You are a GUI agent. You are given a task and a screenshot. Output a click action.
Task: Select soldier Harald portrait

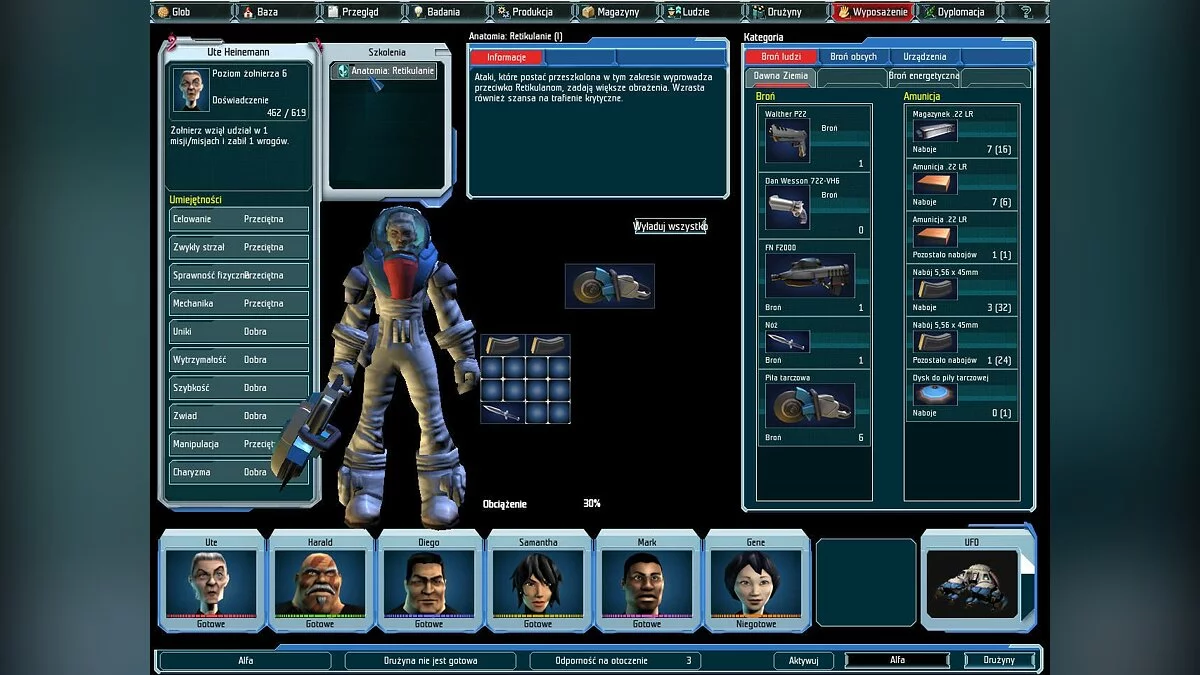point(320,583)
